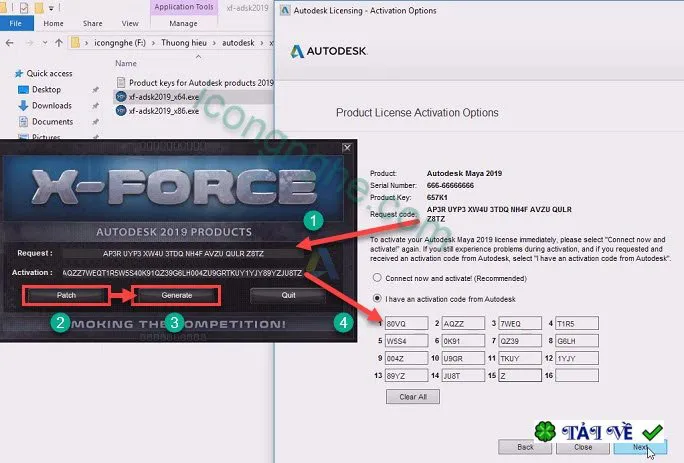Click activation code box 4 containing T1R5

pos(577,323)
